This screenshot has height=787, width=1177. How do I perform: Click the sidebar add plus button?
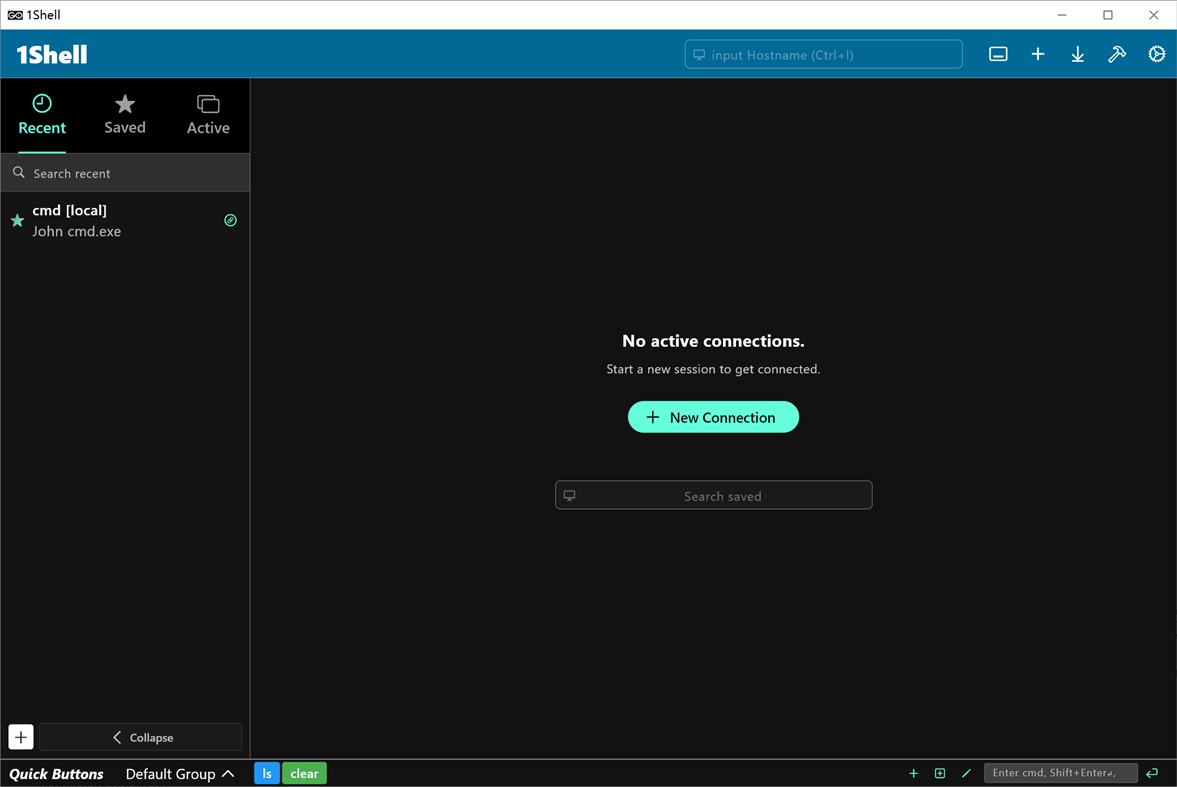pos(21,737)
